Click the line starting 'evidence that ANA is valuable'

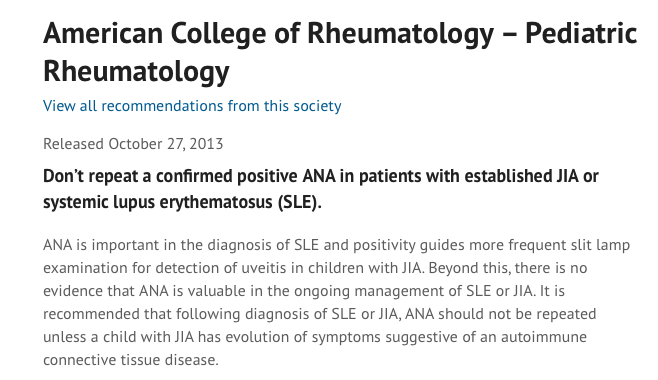point(304,291)
